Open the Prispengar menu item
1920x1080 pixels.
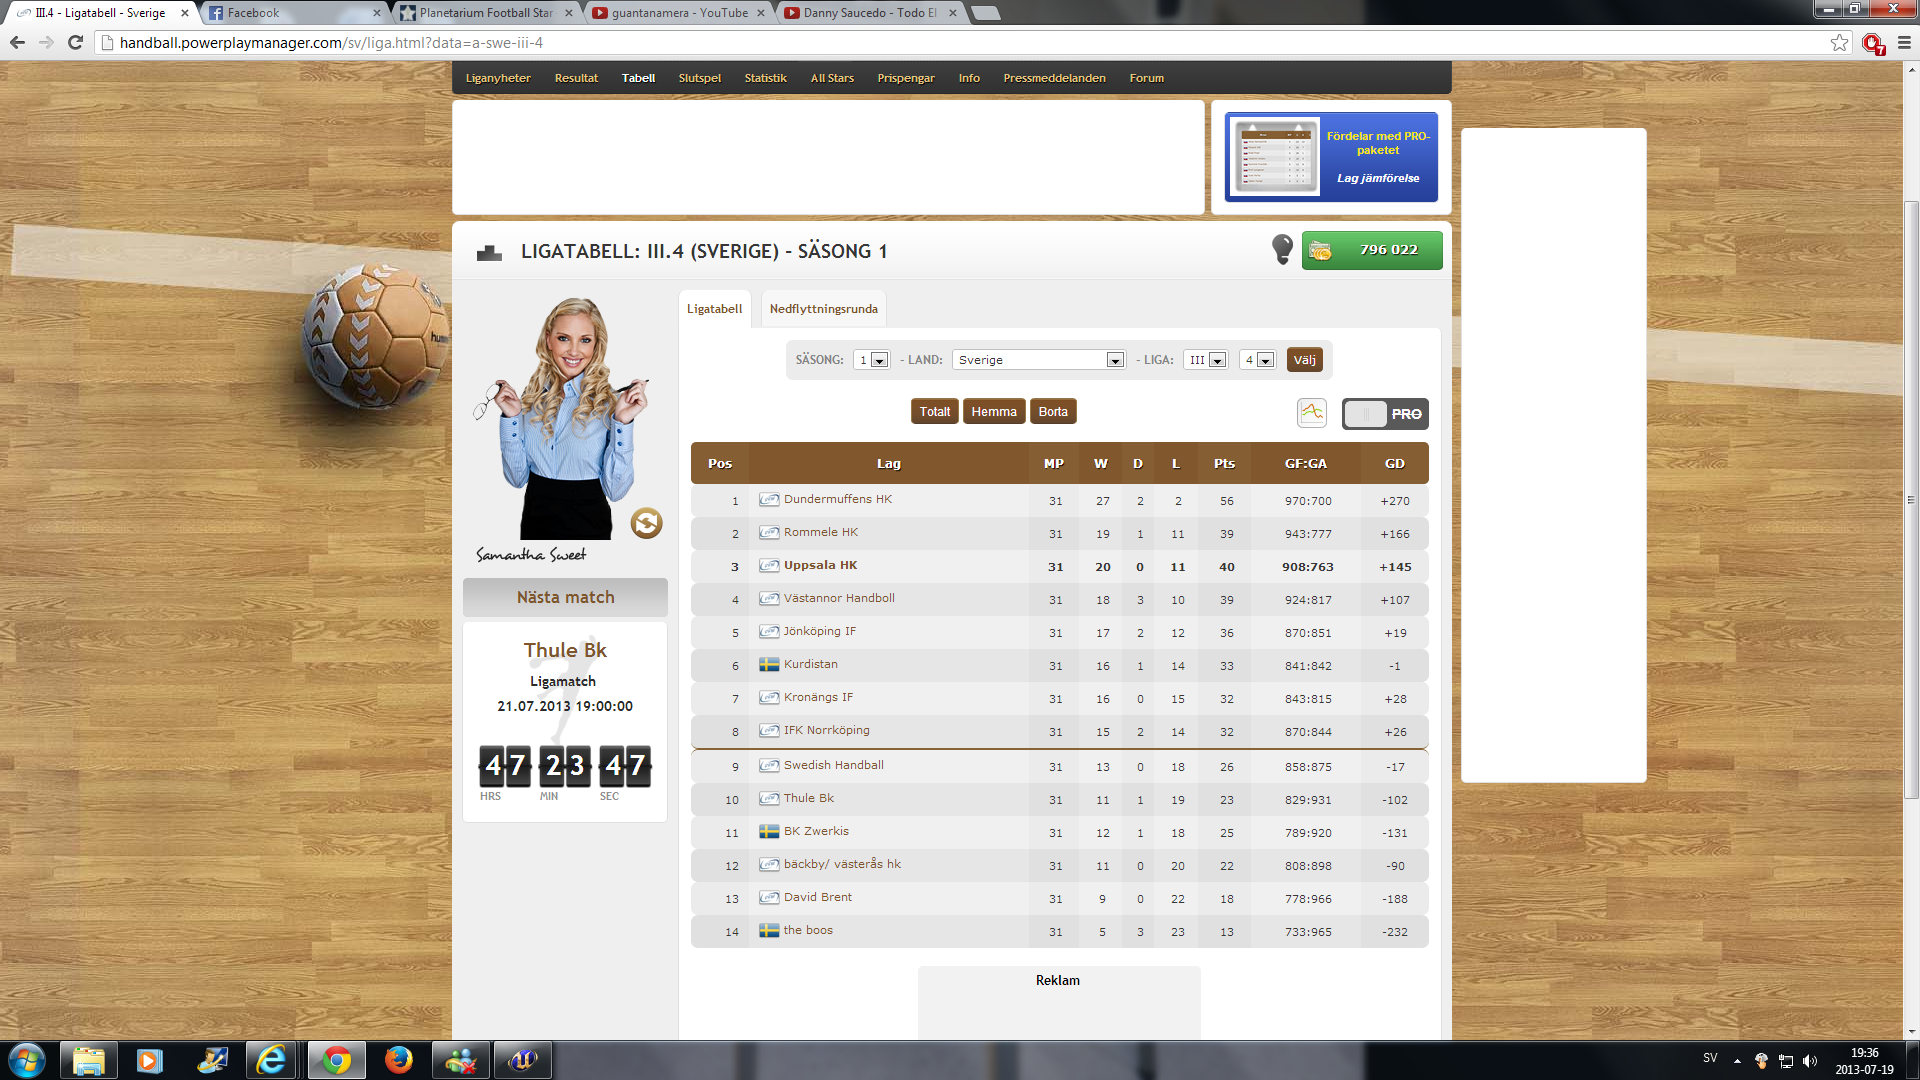(x=906, y=78)
